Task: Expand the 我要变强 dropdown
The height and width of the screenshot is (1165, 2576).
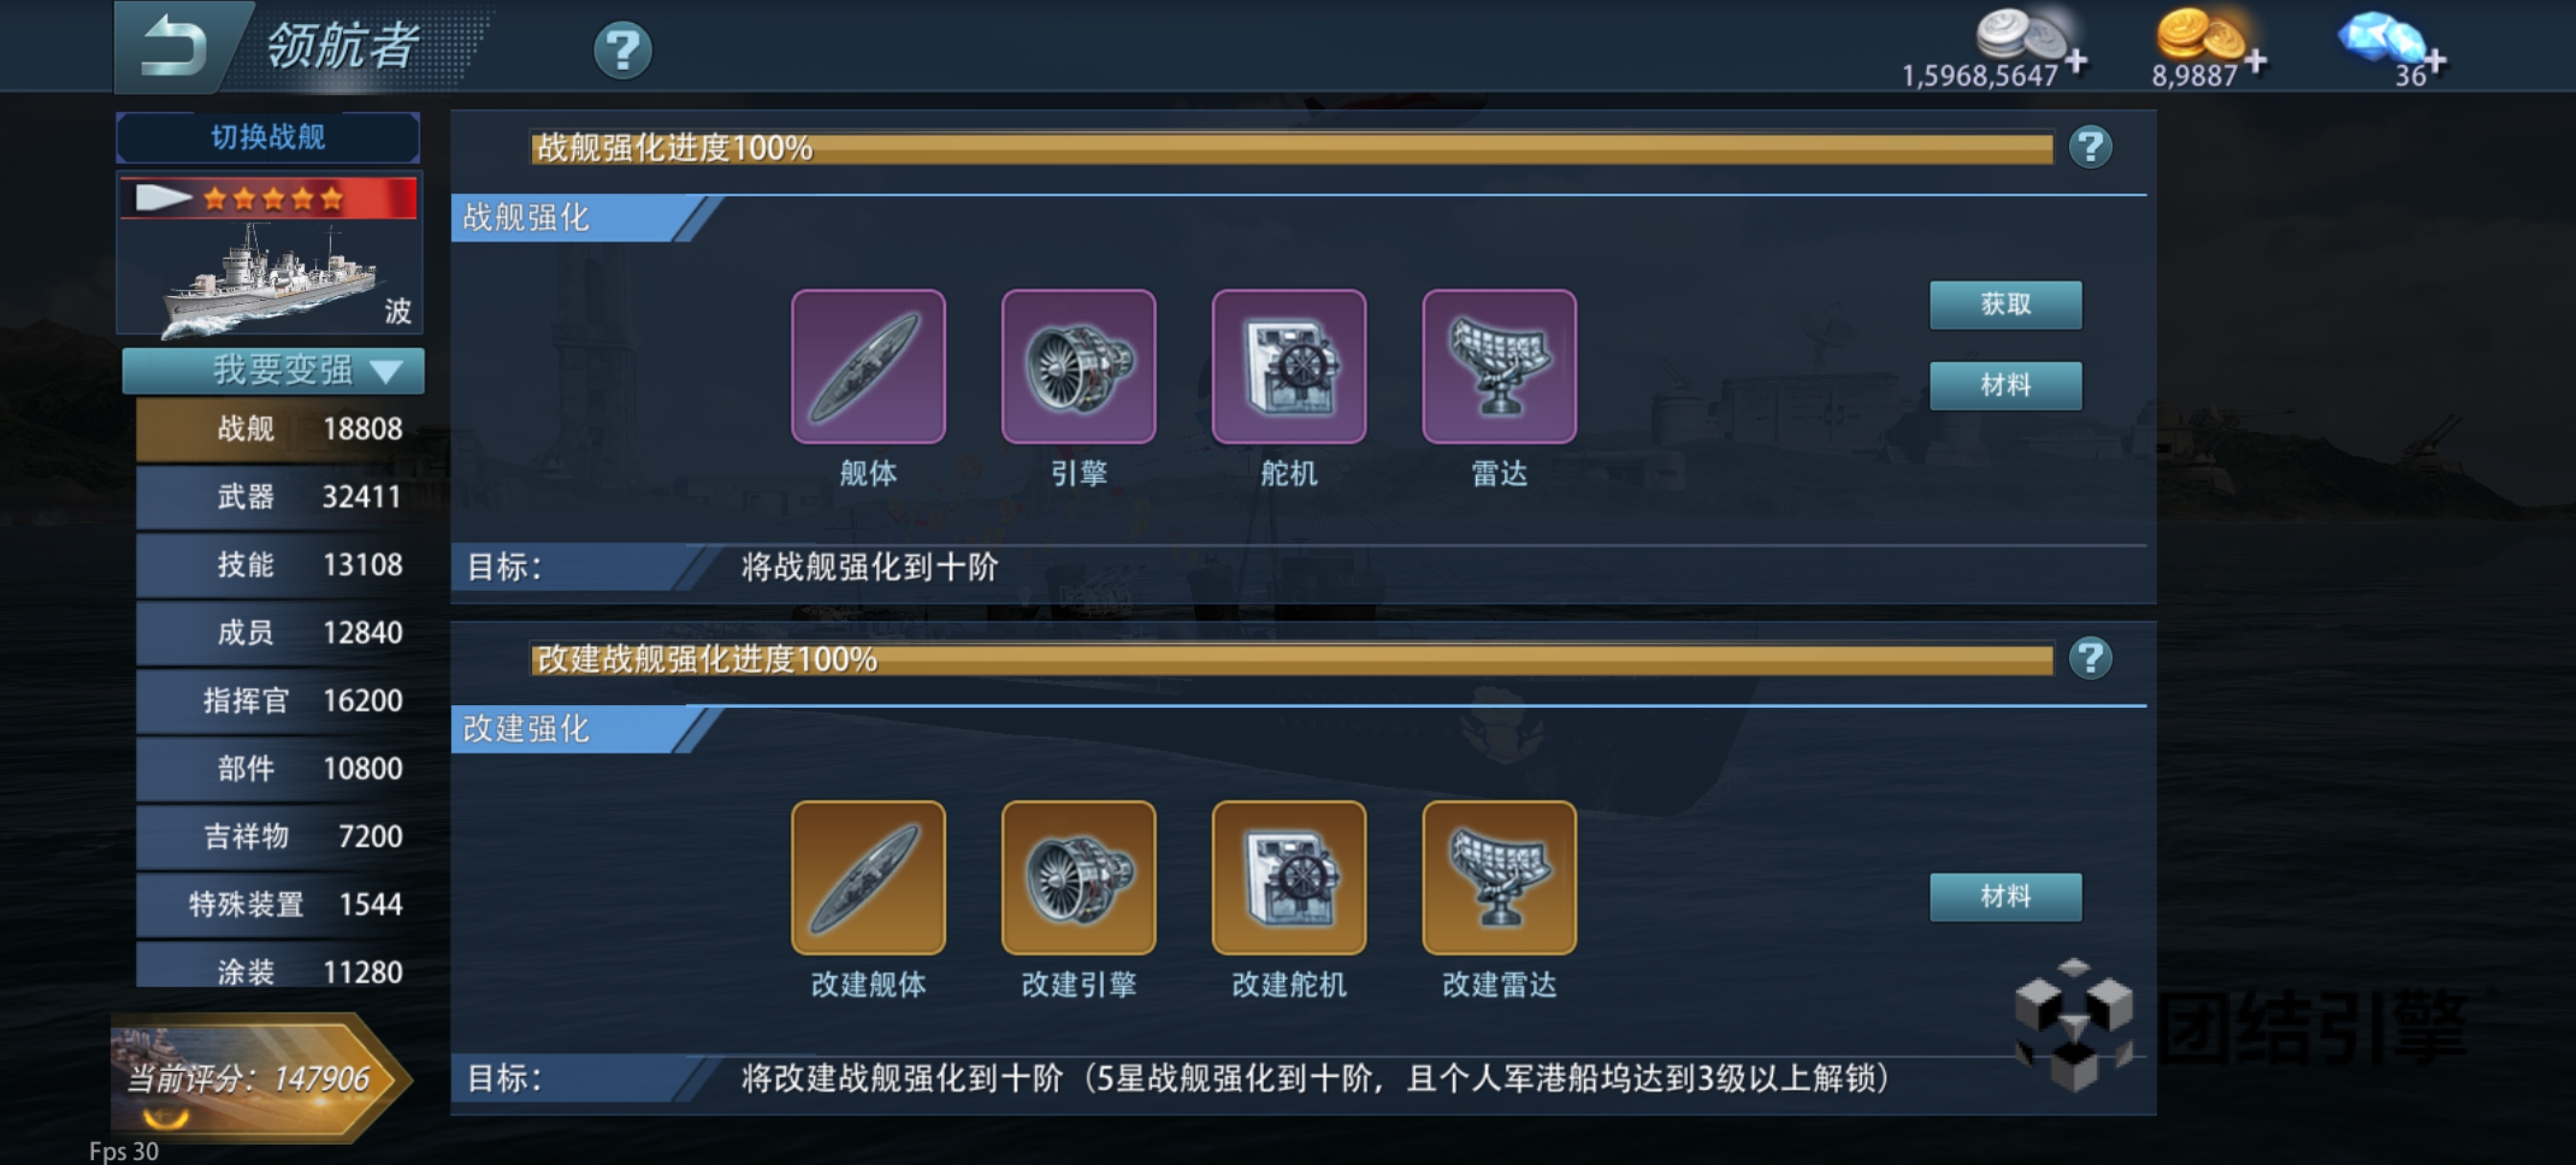Action: point(273,370)
